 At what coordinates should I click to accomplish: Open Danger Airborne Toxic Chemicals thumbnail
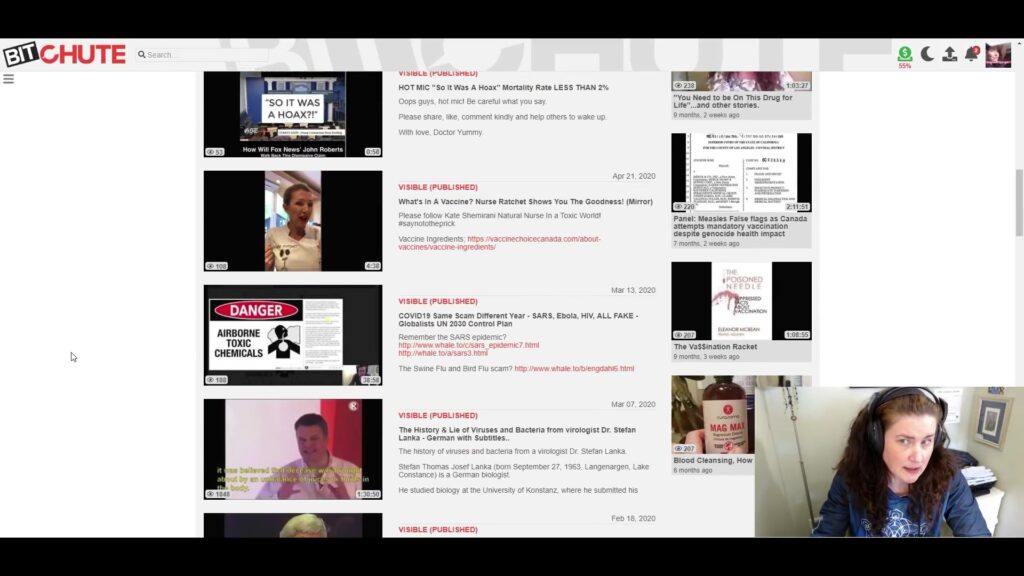293,335
